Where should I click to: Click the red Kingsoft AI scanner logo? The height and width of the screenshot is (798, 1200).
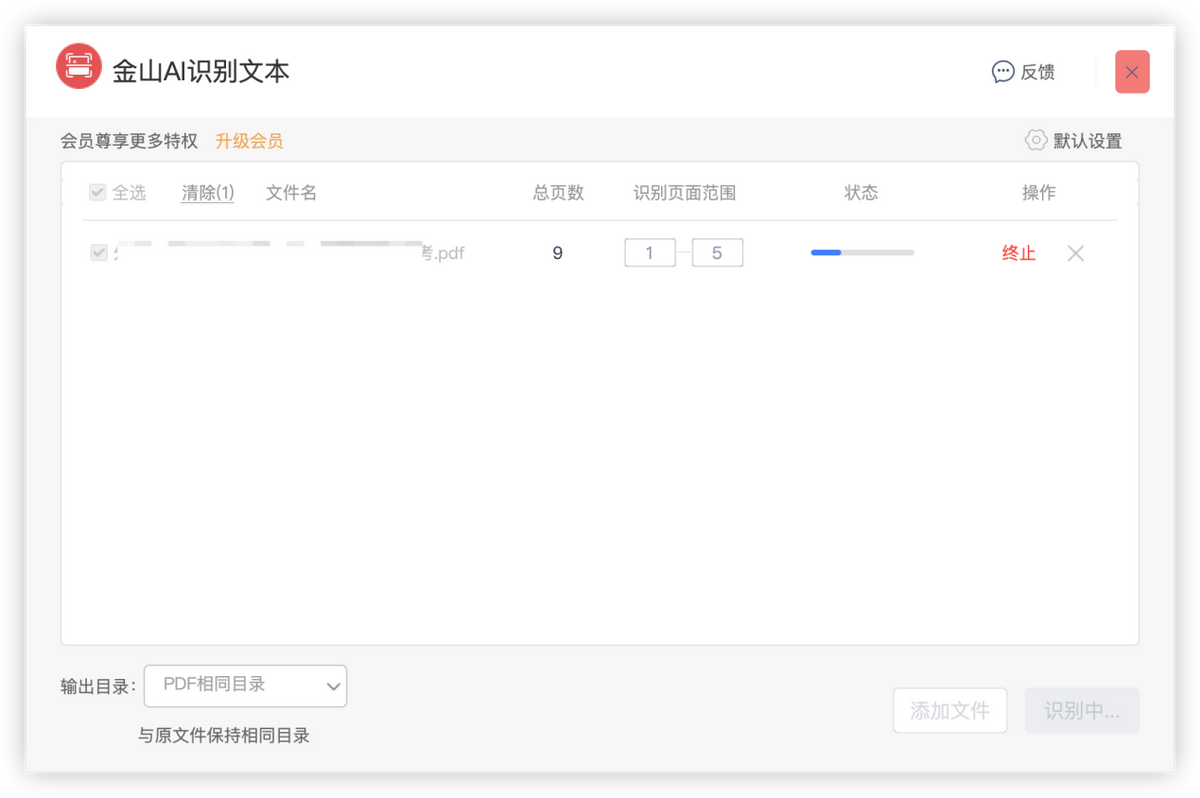click(x=79, y=67)
